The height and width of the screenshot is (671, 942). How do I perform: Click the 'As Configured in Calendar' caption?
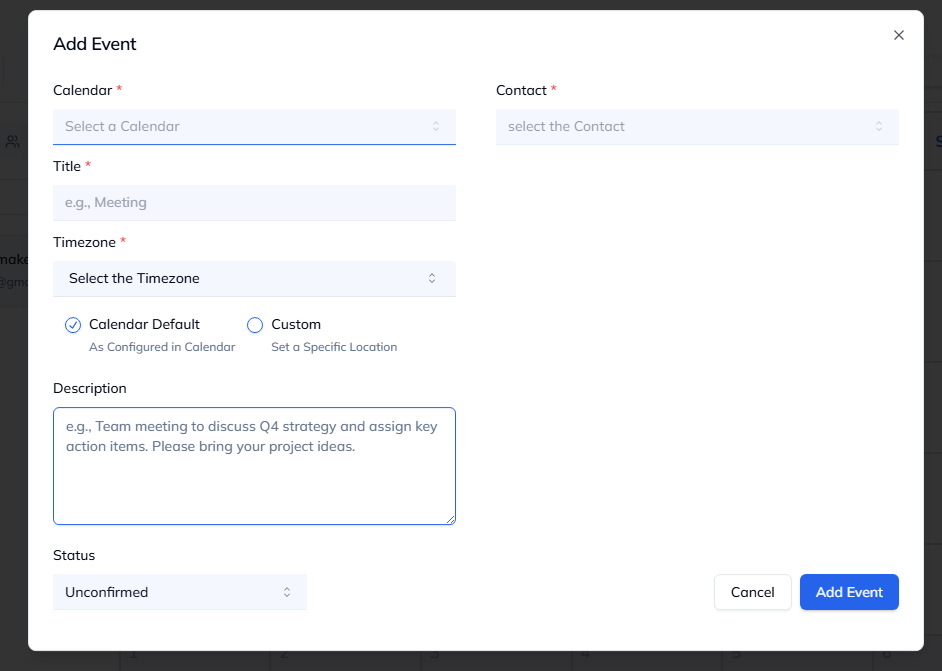[x=162, y=347]
